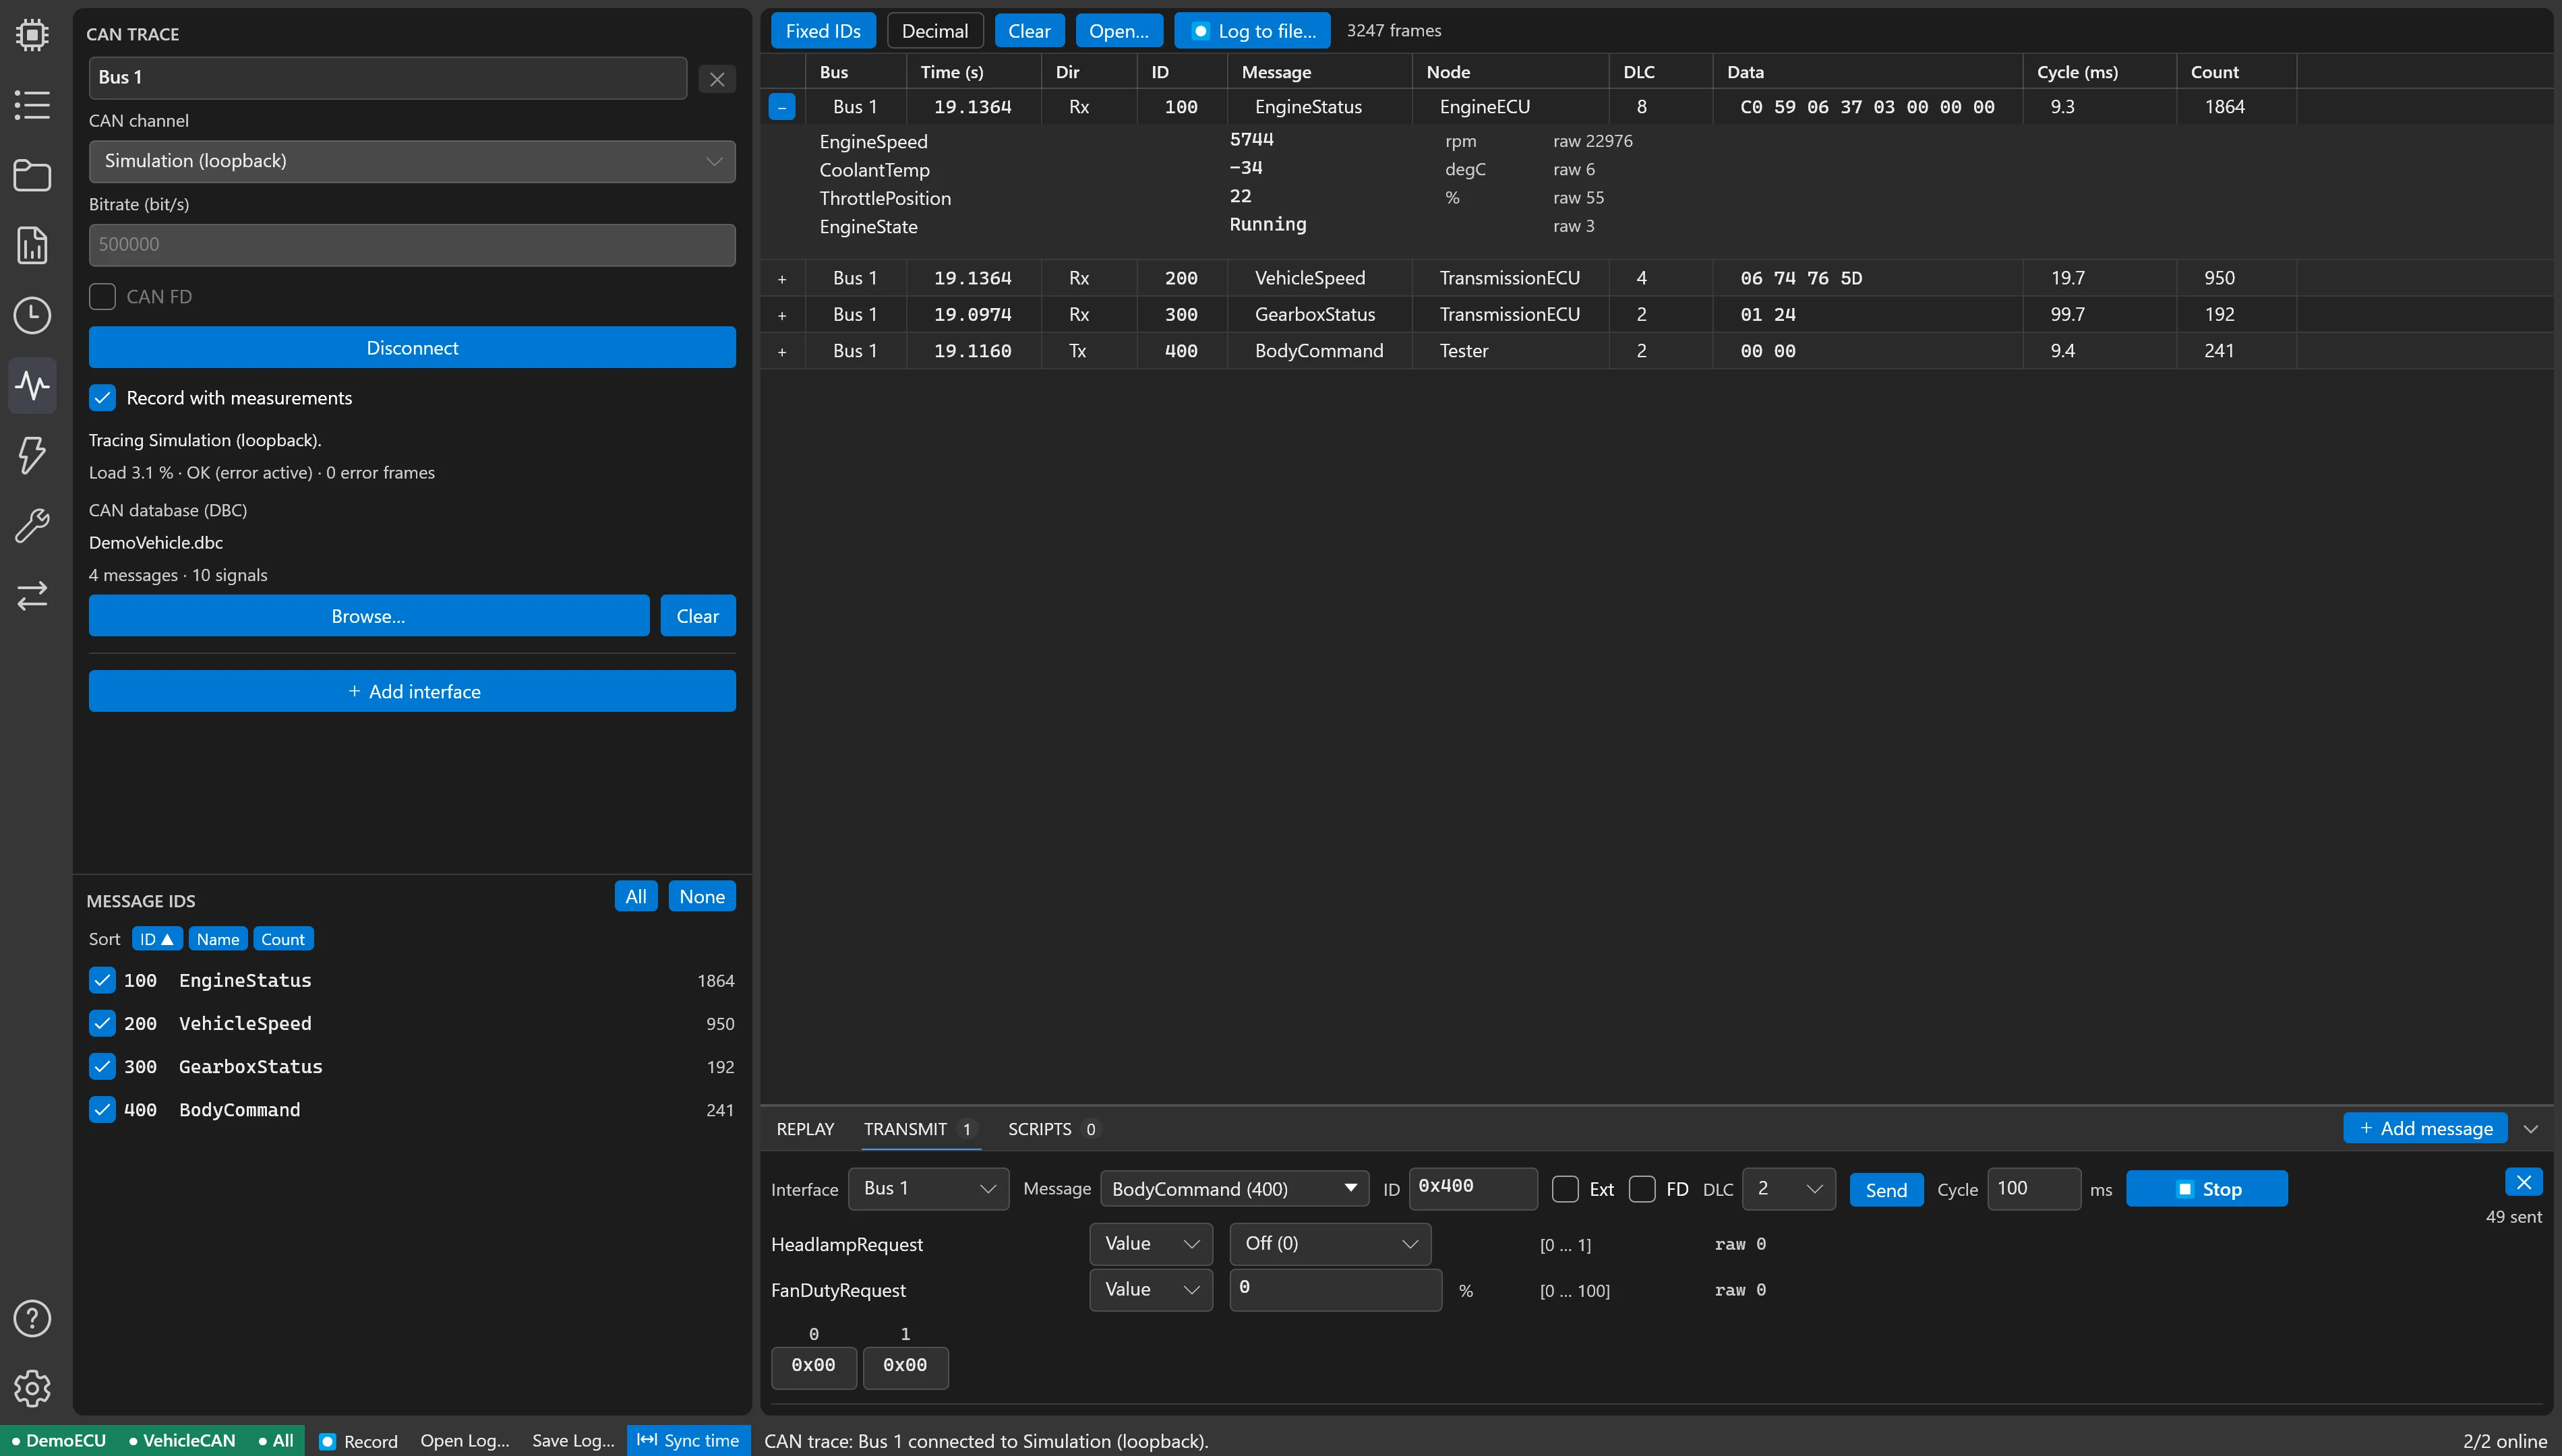Screen dimensions: 2562x1456
Task: Open the HeadlampRequest Off (0) dropdown
Action: coord(1330,1244)
